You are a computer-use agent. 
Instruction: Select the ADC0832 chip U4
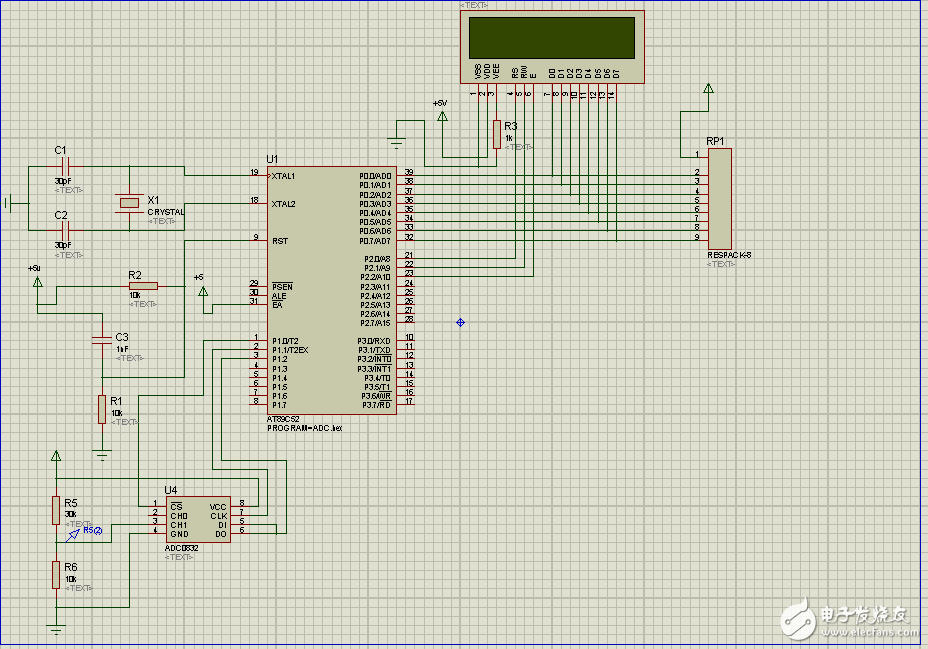pos(197,519)
